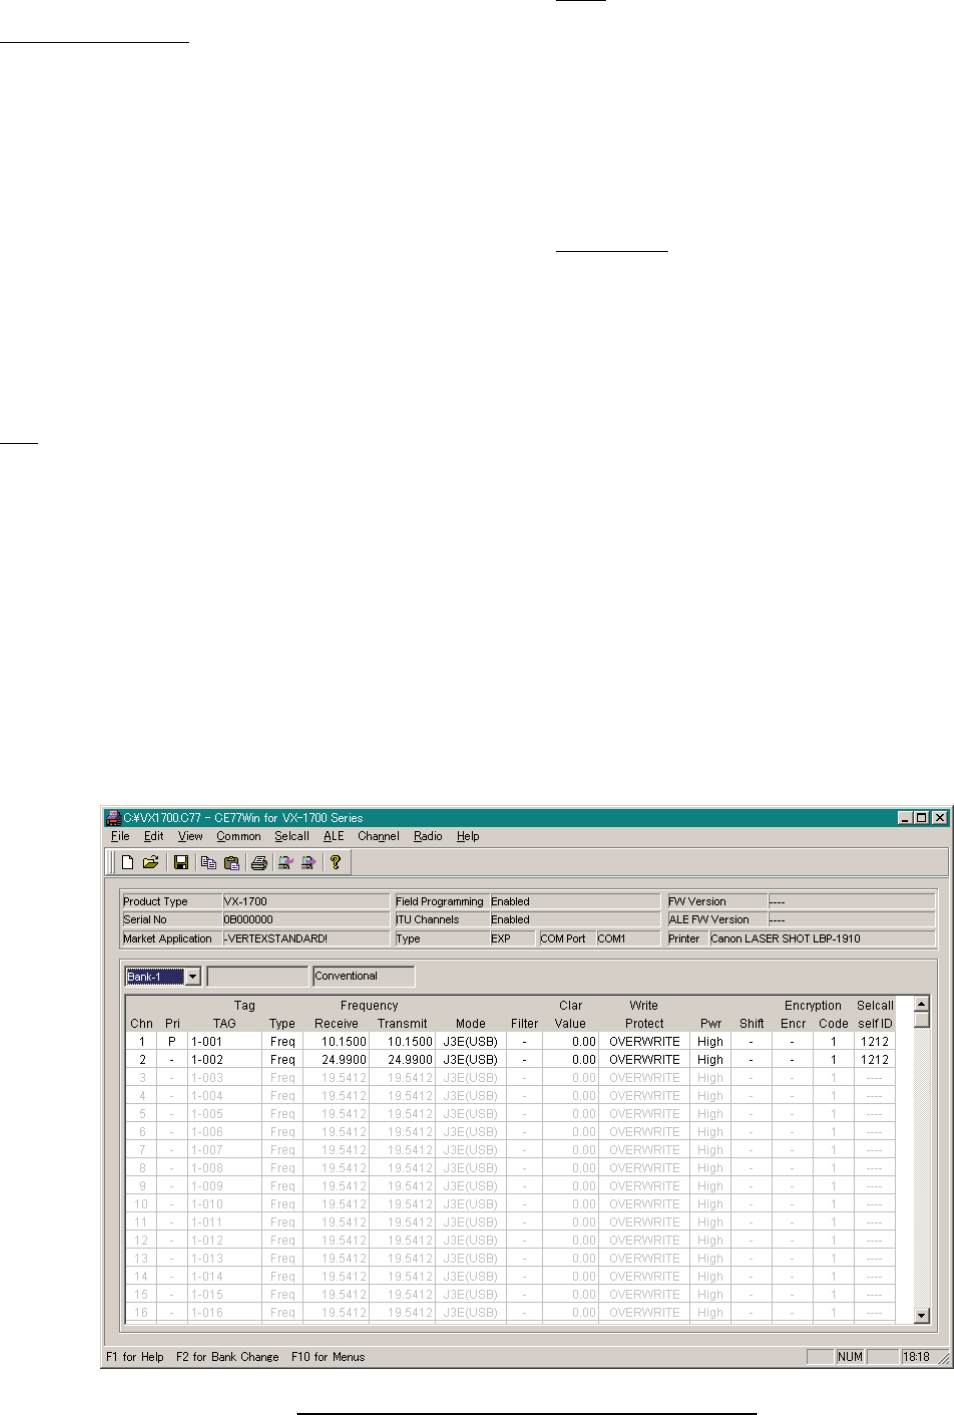Click Mode J3E(USB) in channel 1 row

pyautogui.click(x=470, y=1042)
